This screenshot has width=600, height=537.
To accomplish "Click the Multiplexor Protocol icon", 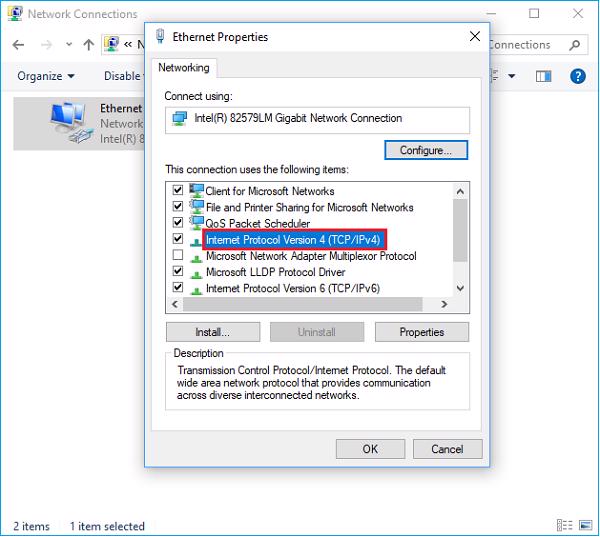I will (x=196, y=258).
